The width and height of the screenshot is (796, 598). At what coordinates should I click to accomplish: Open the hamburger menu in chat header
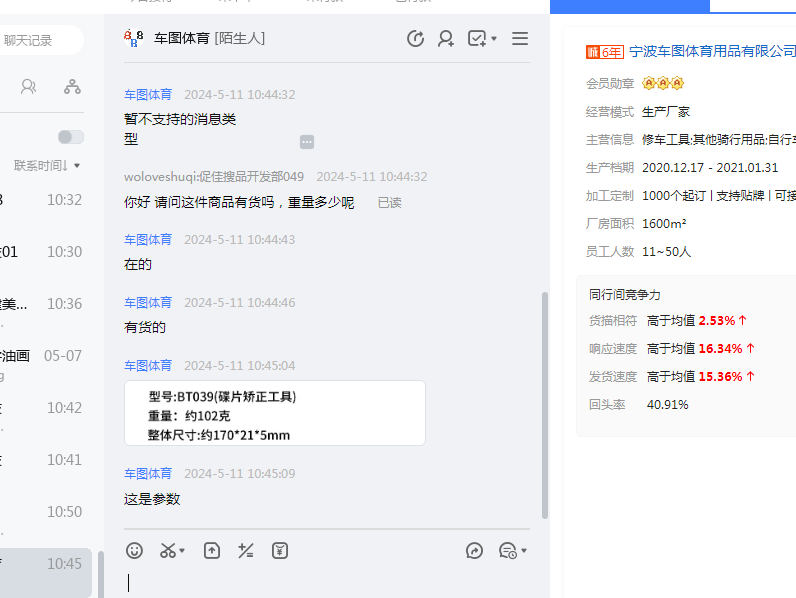(520, 39)
